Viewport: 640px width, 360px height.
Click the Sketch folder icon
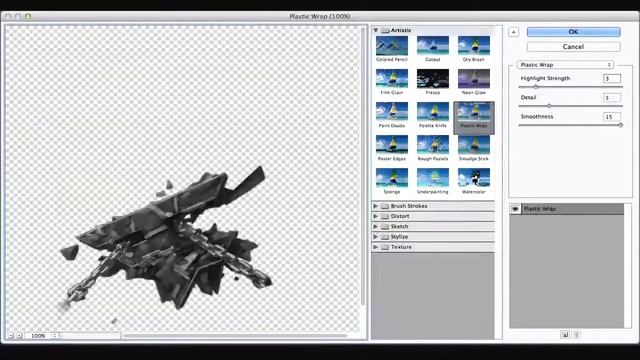(384, 227)
